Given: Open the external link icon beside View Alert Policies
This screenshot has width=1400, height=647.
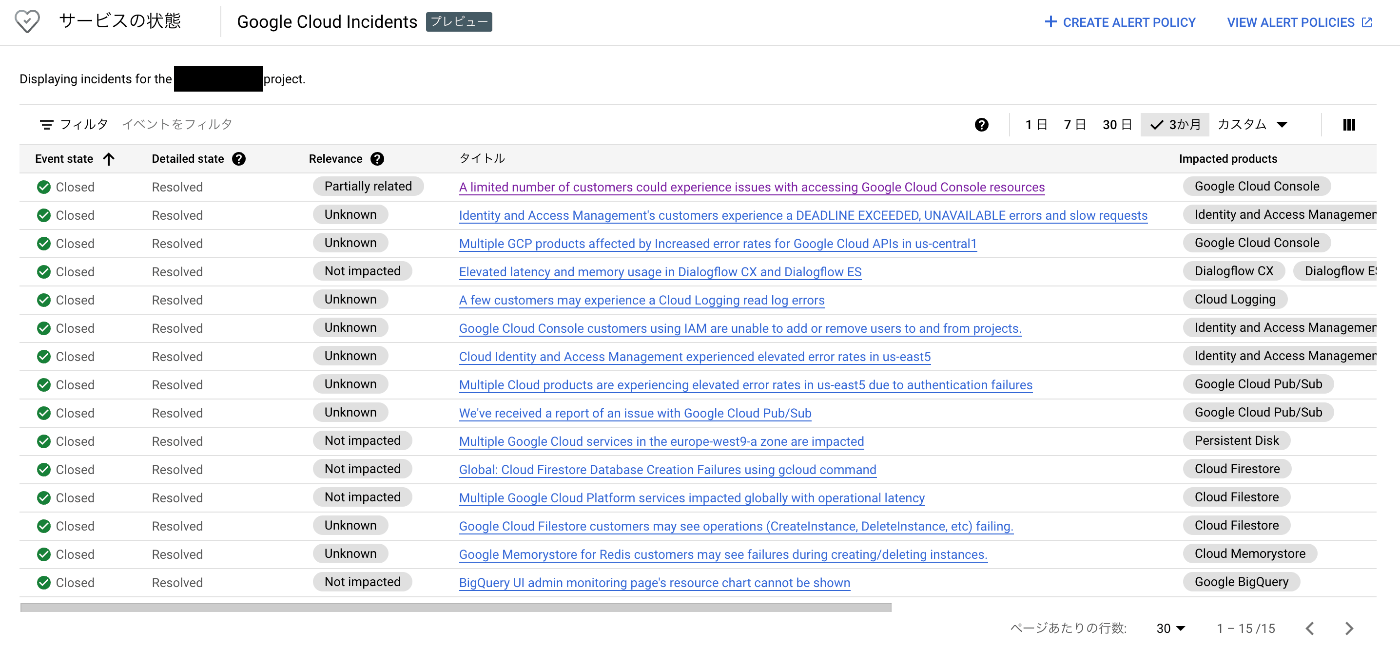Looking at the screenshot, I should point(1367,22).
